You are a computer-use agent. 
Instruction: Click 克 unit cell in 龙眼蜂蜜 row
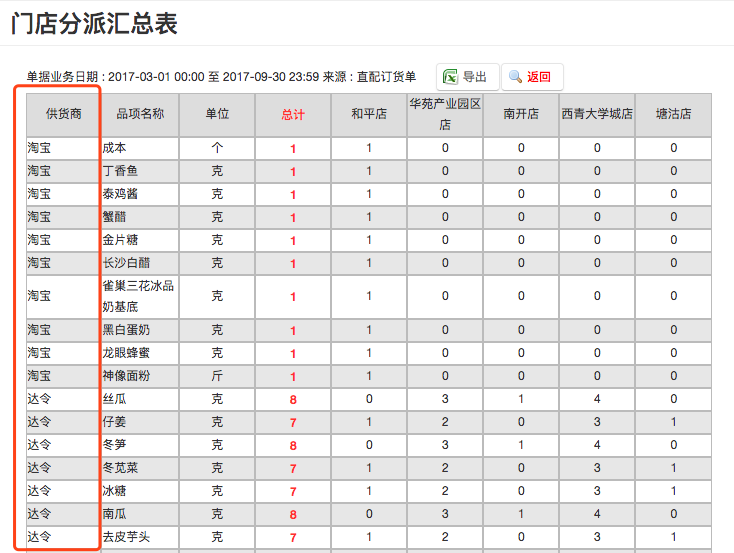(217, 353)
